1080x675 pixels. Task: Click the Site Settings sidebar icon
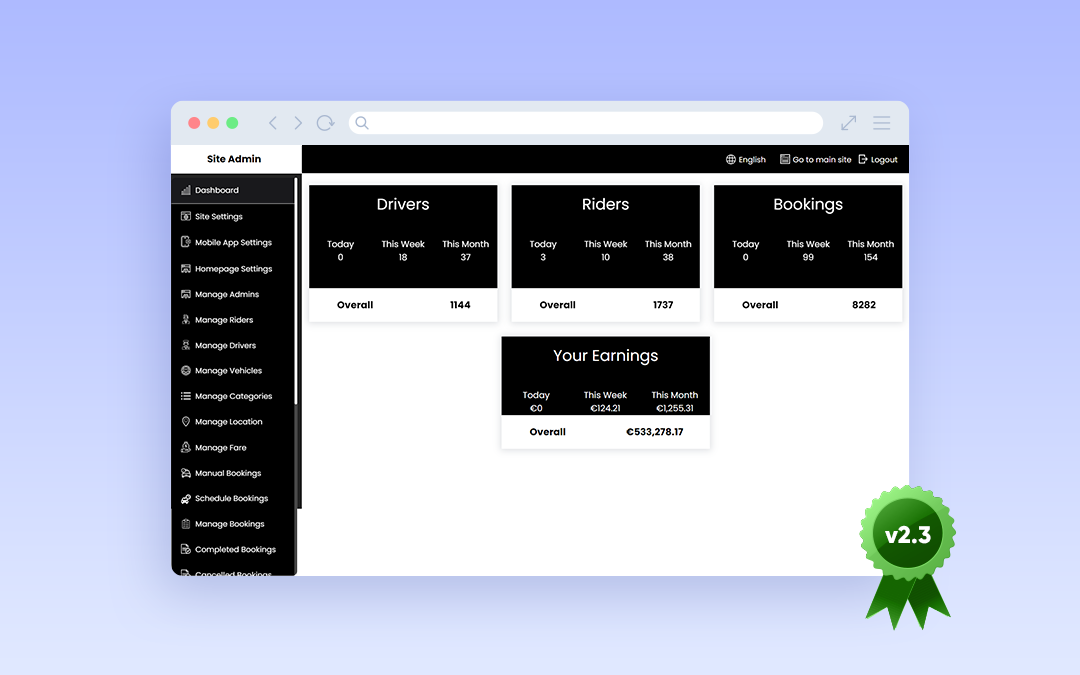click(x=186, y=216)
